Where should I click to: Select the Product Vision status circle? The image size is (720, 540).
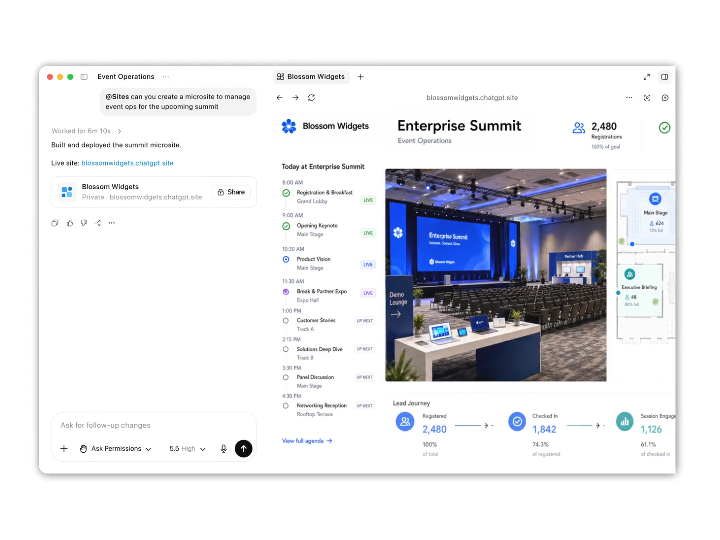click(286, 259)
